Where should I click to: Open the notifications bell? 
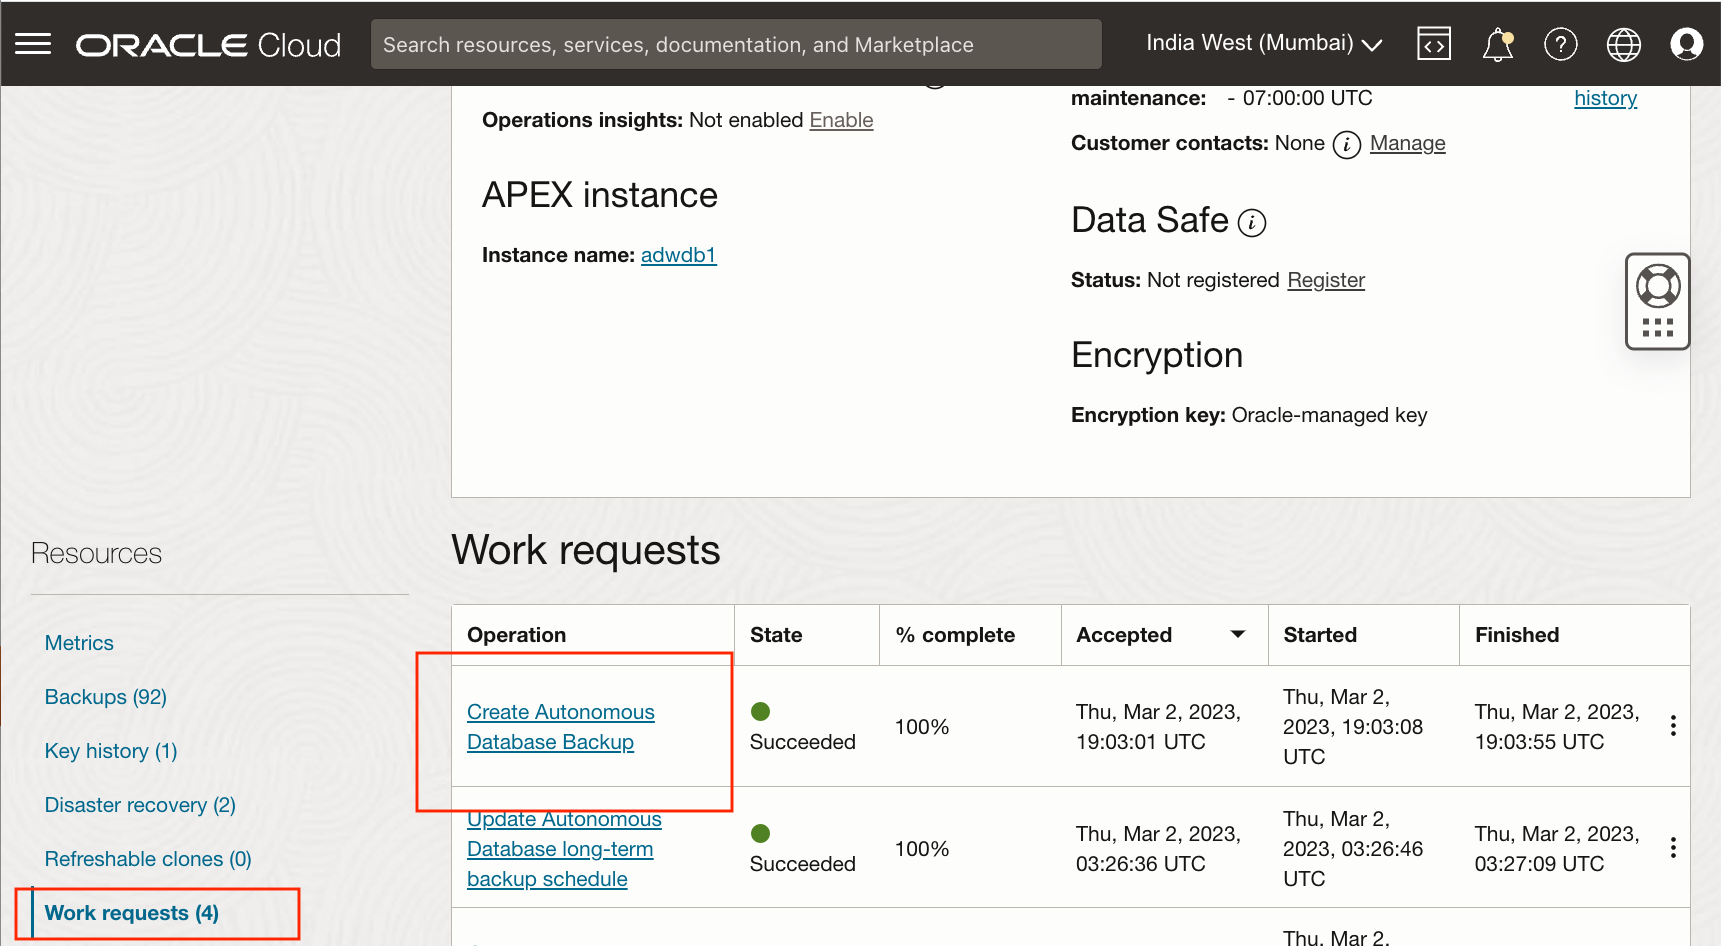pyautogui.click(x=1497, y=45)
